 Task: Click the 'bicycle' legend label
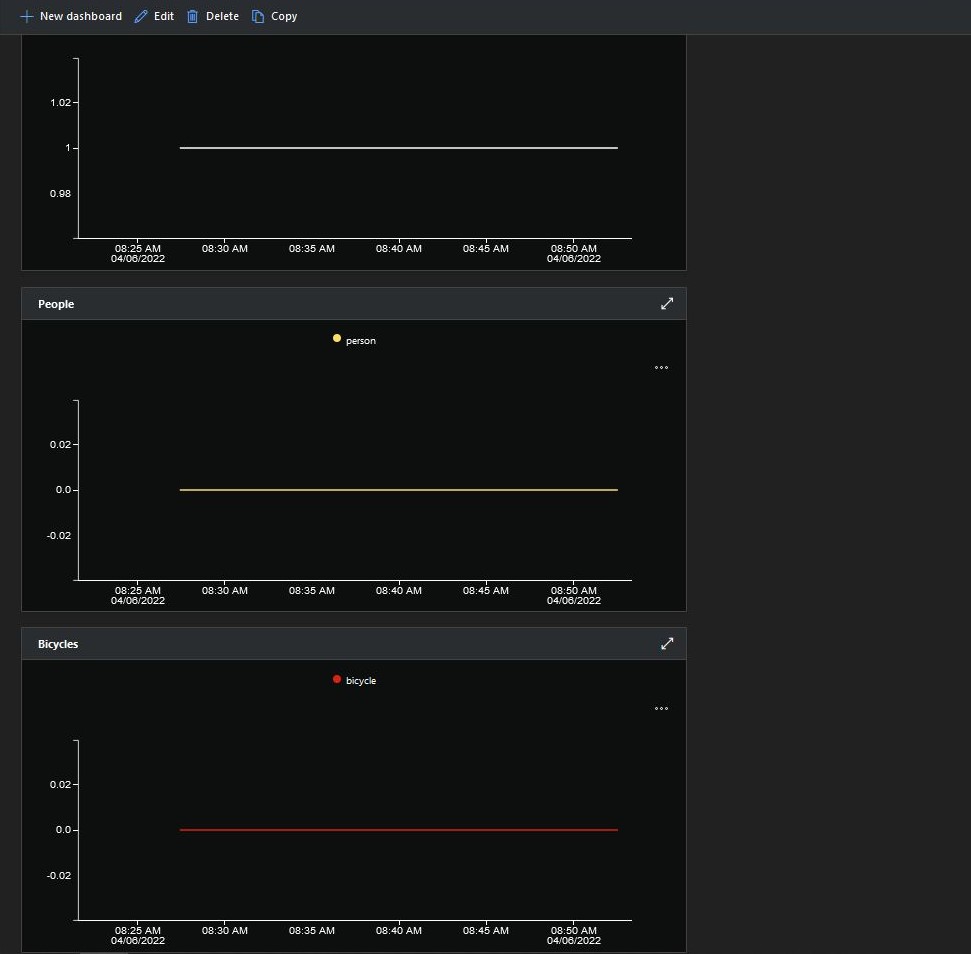pos(361,681)
